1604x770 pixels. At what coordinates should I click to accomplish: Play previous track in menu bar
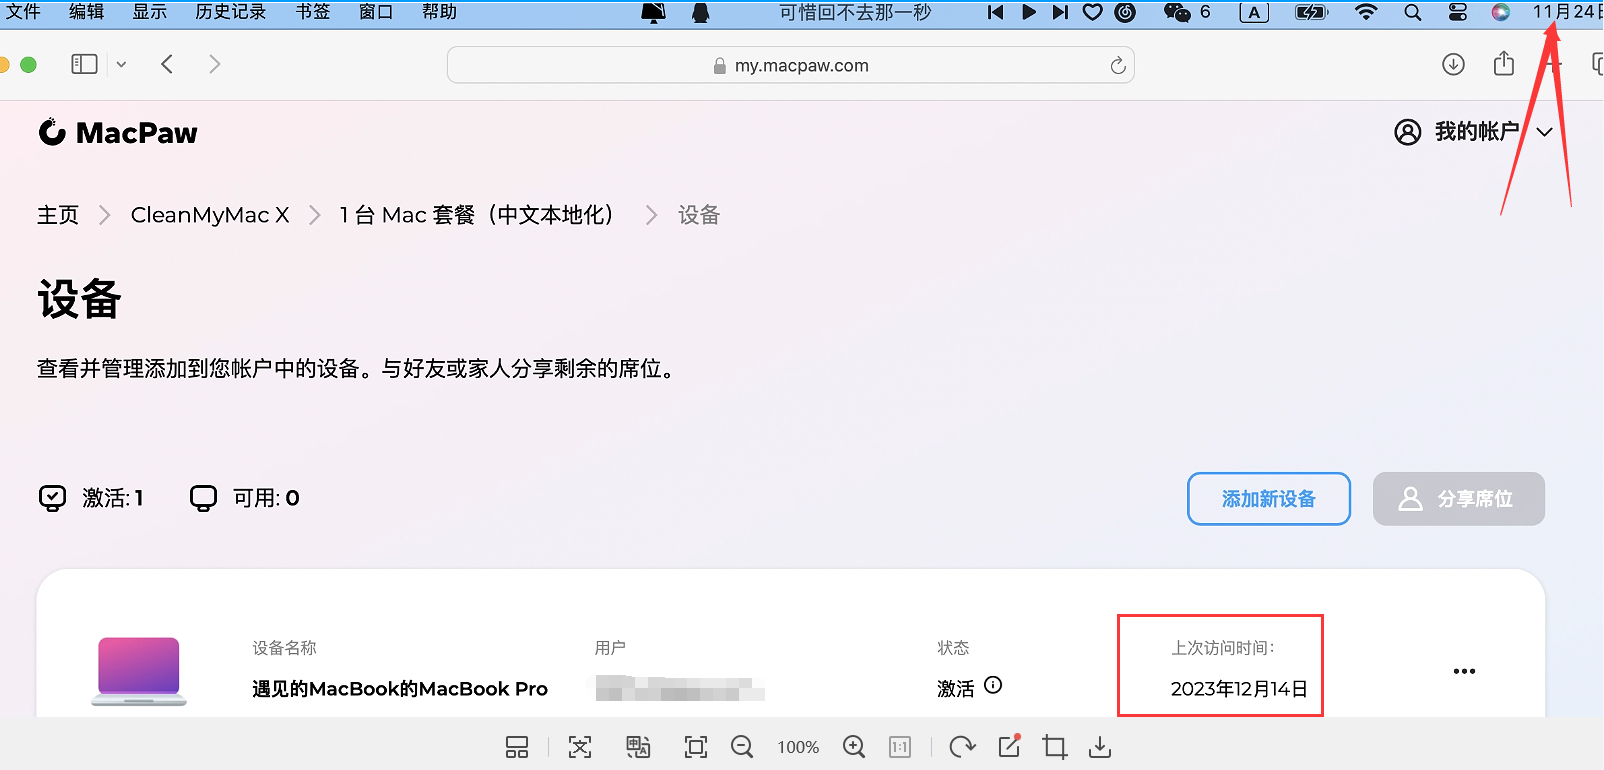[995, 12]
